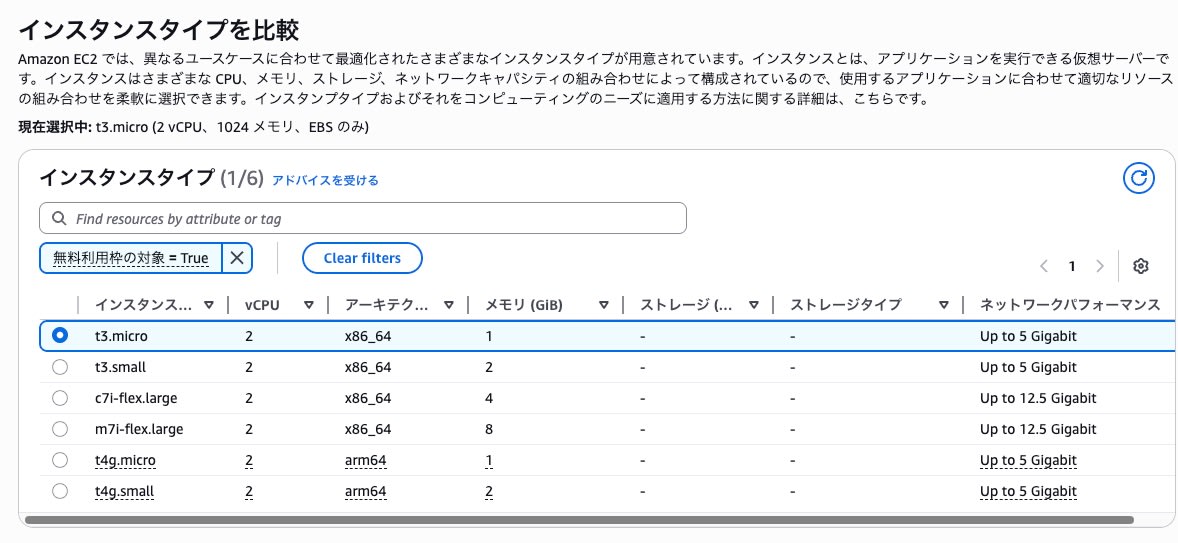Open table preferences gear icon

click(1141, 266)
